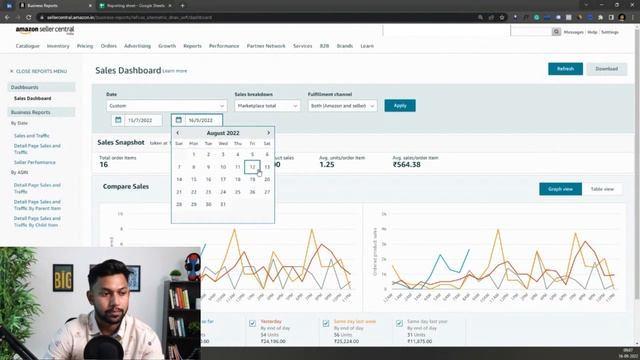The image size is (640, 360).
Task: Open the start date calendar icon
Action: click(x=118, y=120)
